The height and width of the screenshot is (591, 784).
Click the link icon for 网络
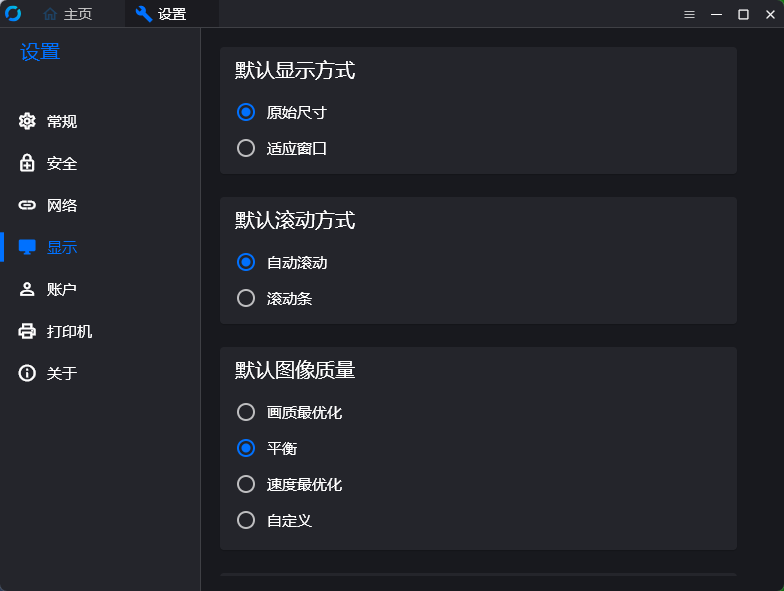27,206
